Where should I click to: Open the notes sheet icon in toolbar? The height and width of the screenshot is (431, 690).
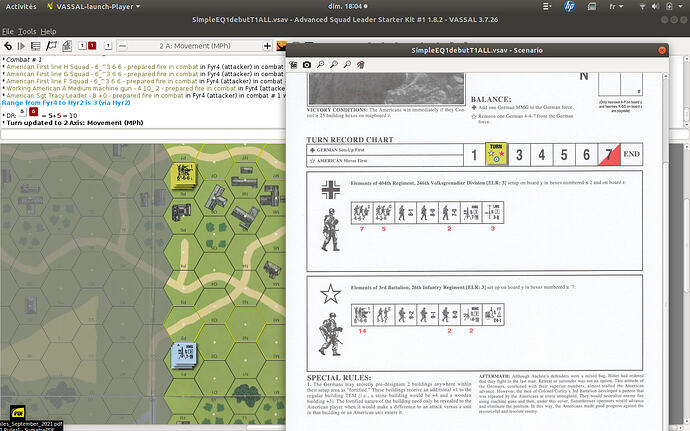pos(67,46)
